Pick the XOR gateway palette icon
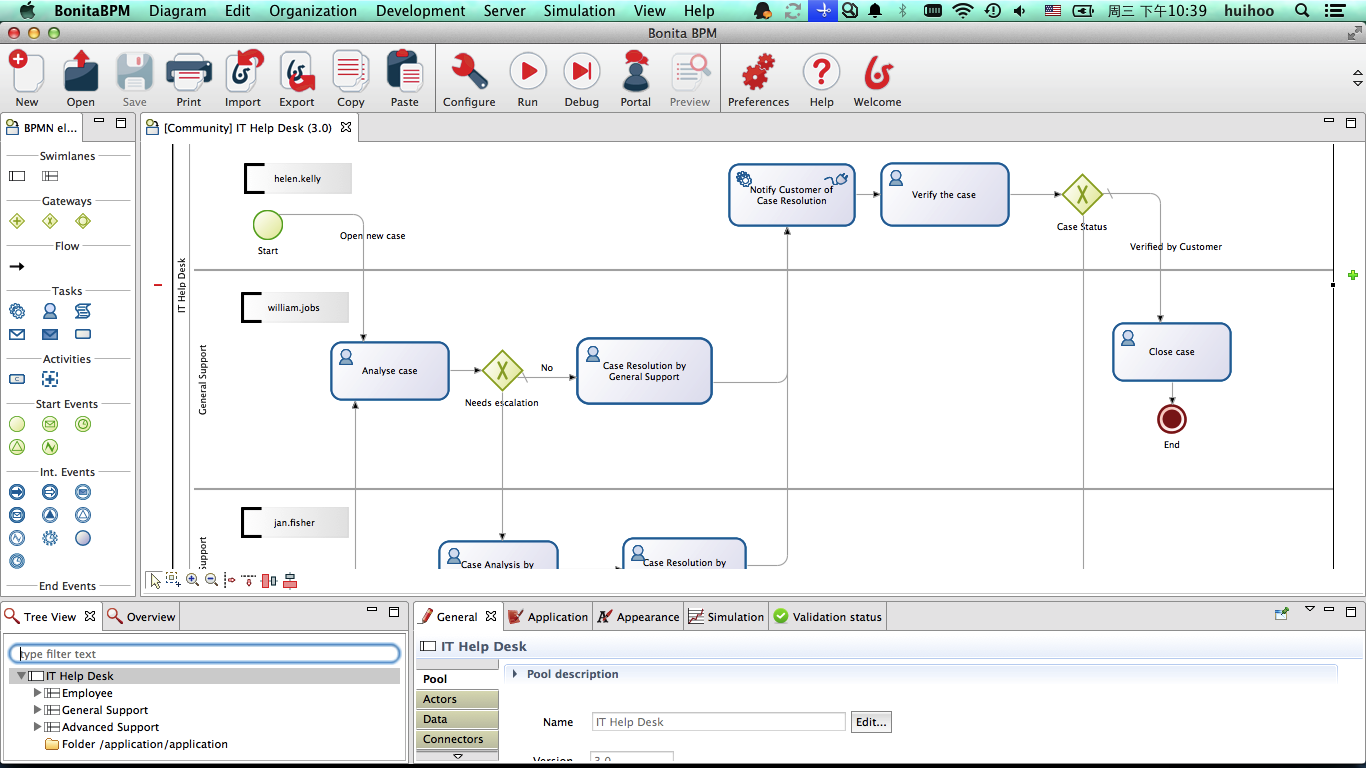Image resolution: width=1366 pixels, height=768 pixels. coord(50,221)
